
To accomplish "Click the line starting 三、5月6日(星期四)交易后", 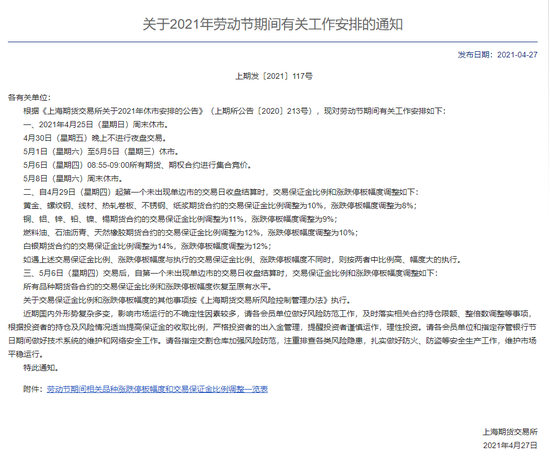I will [x=230, y=273].
